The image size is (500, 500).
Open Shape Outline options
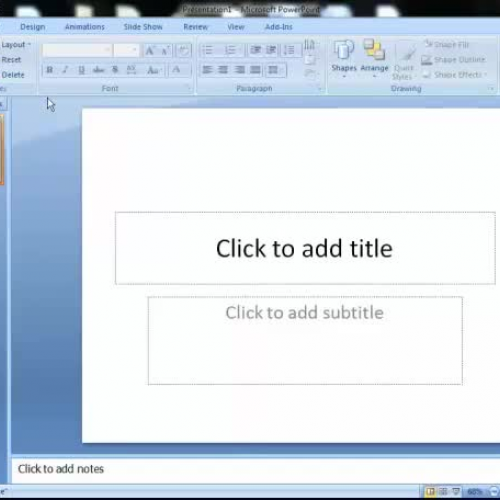(453, 60)
